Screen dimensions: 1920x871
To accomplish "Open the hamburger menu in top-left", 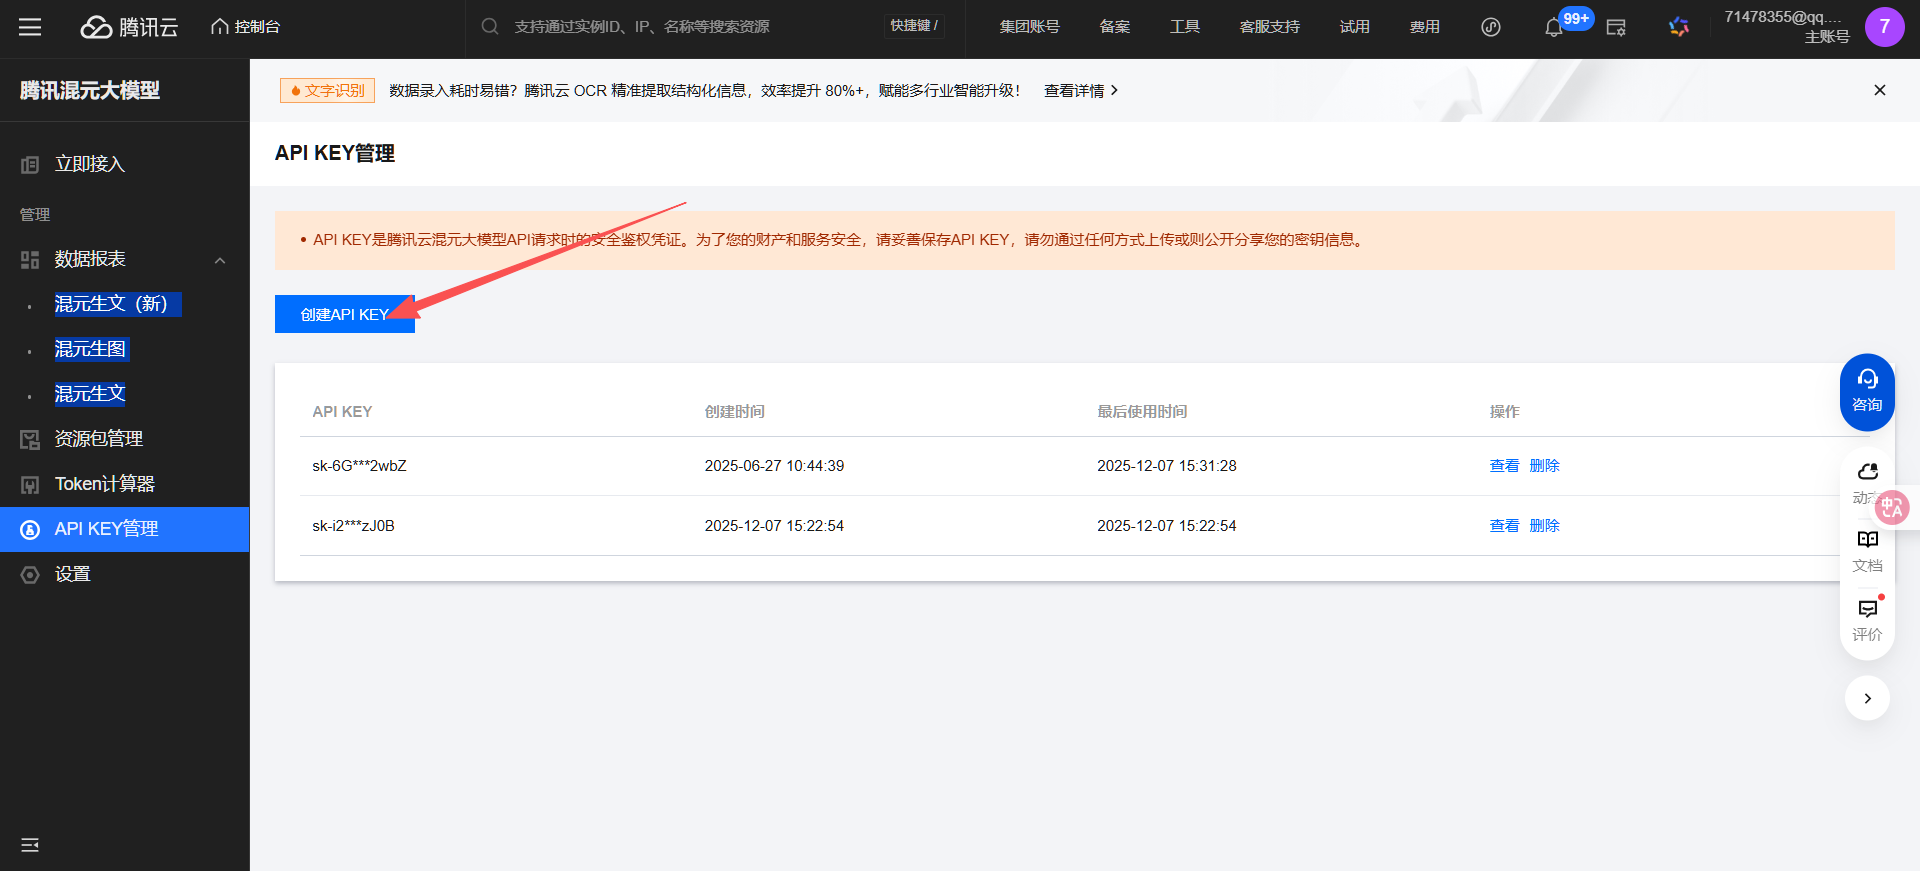I will pyautogui.click(x=30, y=27).
